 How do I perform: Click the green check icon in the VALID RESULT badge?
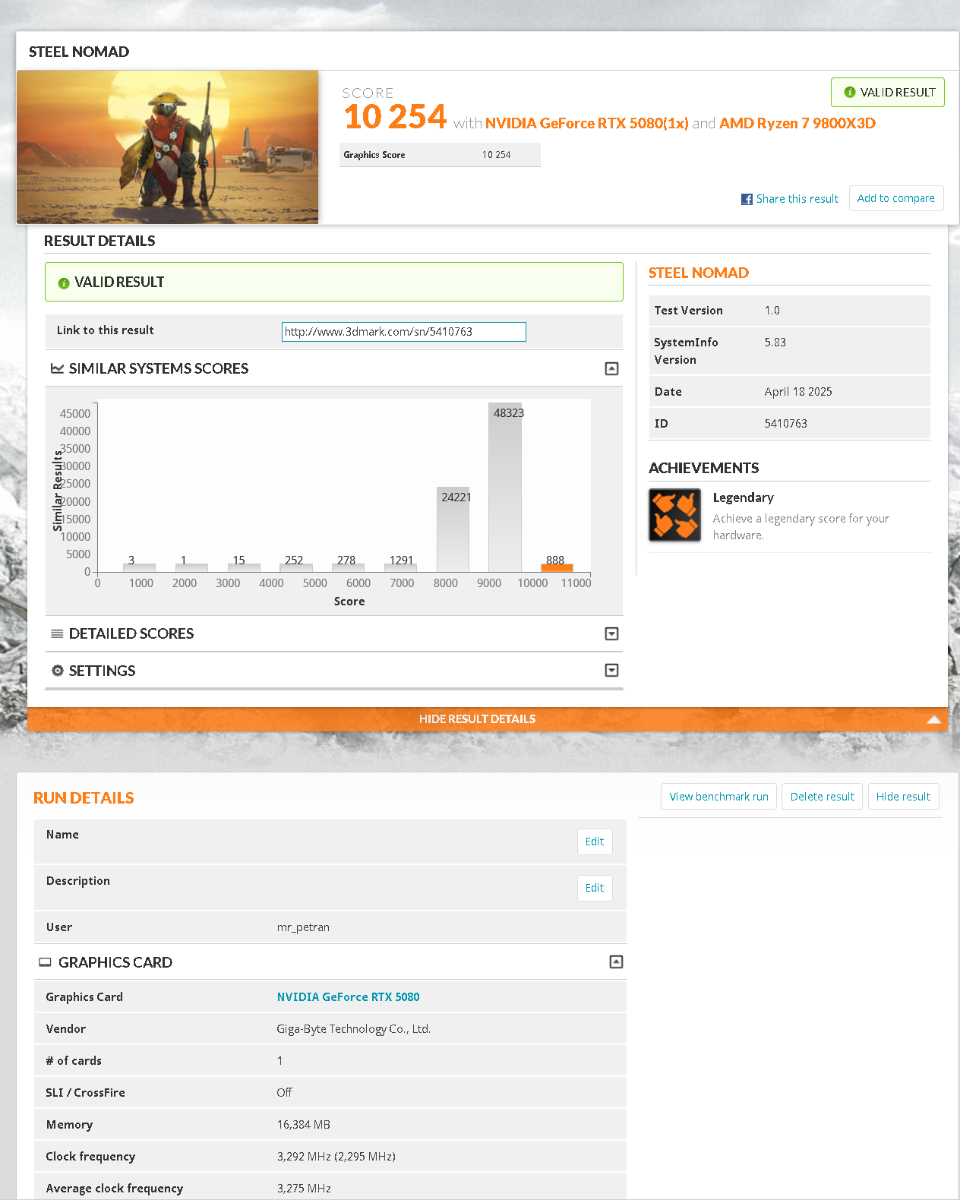[850, 92]
